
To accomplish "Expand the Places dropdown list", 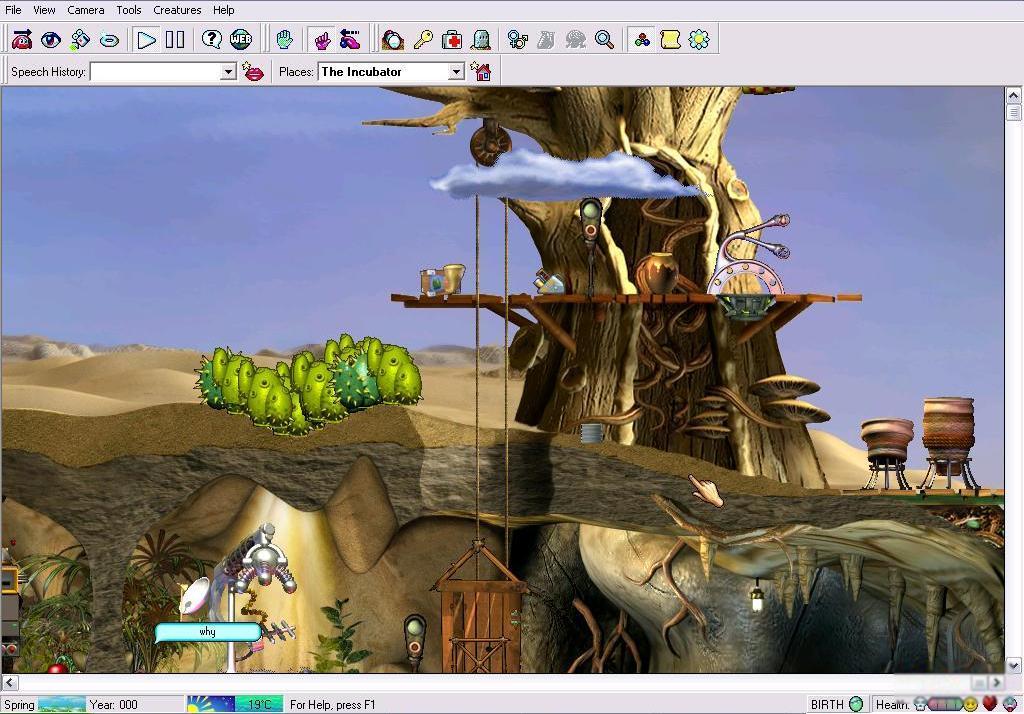I will (x=456, y=72).
